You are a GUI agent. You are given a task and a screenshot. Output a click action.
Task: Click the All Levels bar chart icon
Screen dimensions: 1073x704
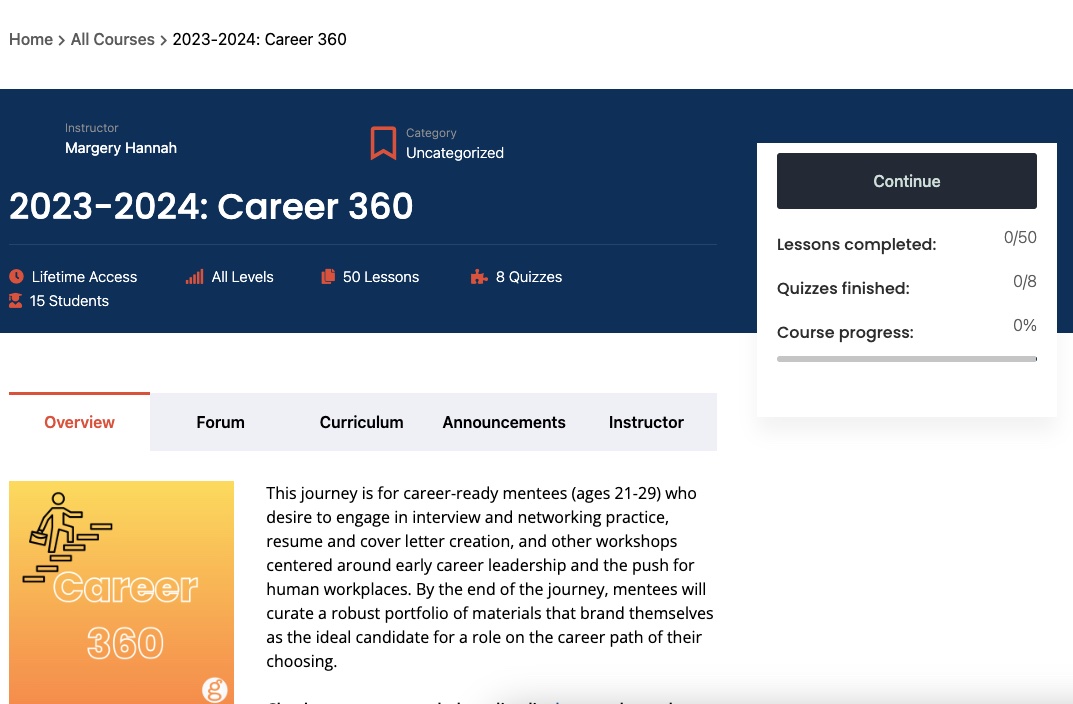pyautogui.click(x=194, y=277)
